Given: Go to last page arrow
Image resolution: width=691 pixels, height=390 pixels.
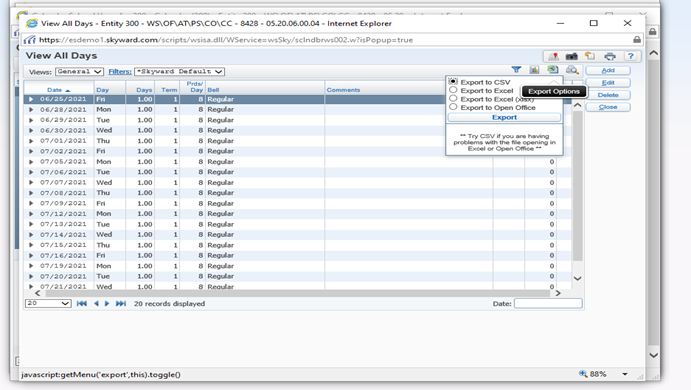Looking at the screenshot, I should coord(121,303).
